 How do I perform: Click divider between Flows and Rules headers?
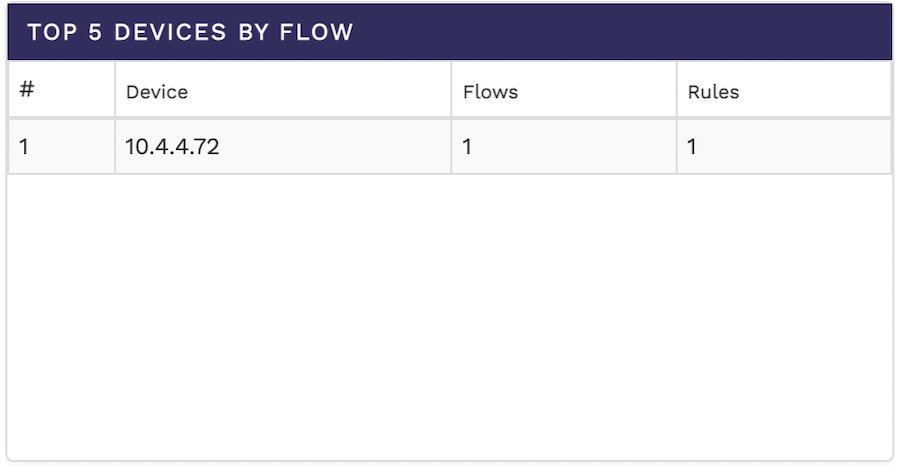(x=677, y=91)
